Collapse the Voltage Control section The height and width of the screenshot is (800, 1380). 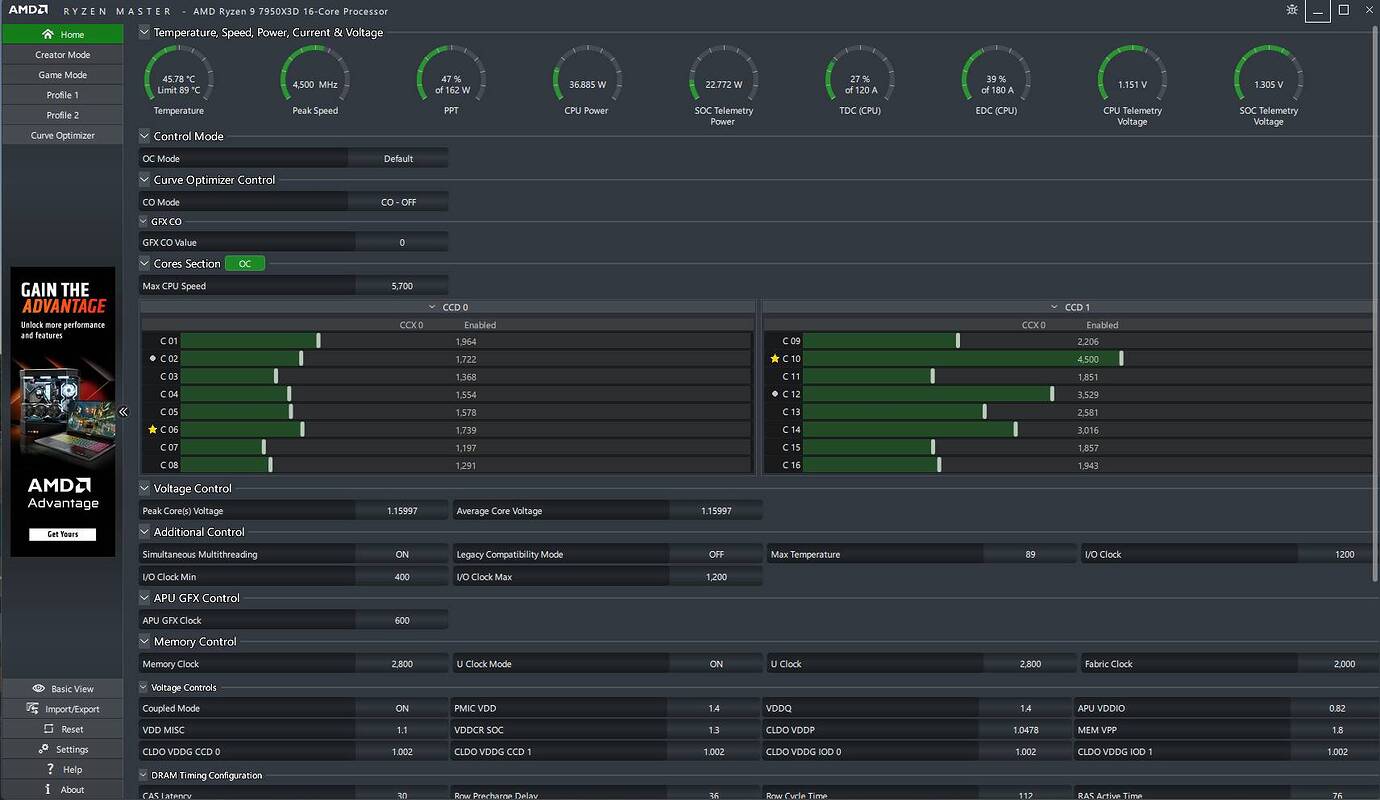click(x=145, y=489)
